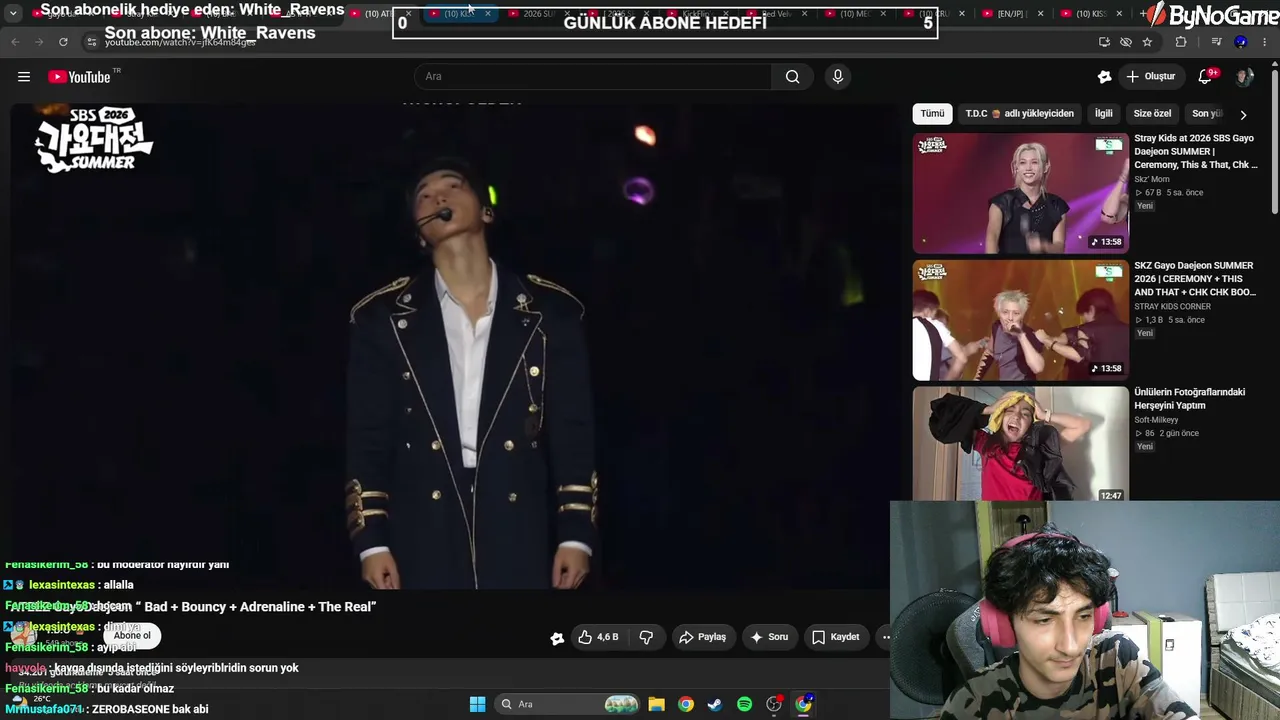The image size is (1280, 720).
Task: Open OBS Studio from the taskbar
Action: [774, 704]
